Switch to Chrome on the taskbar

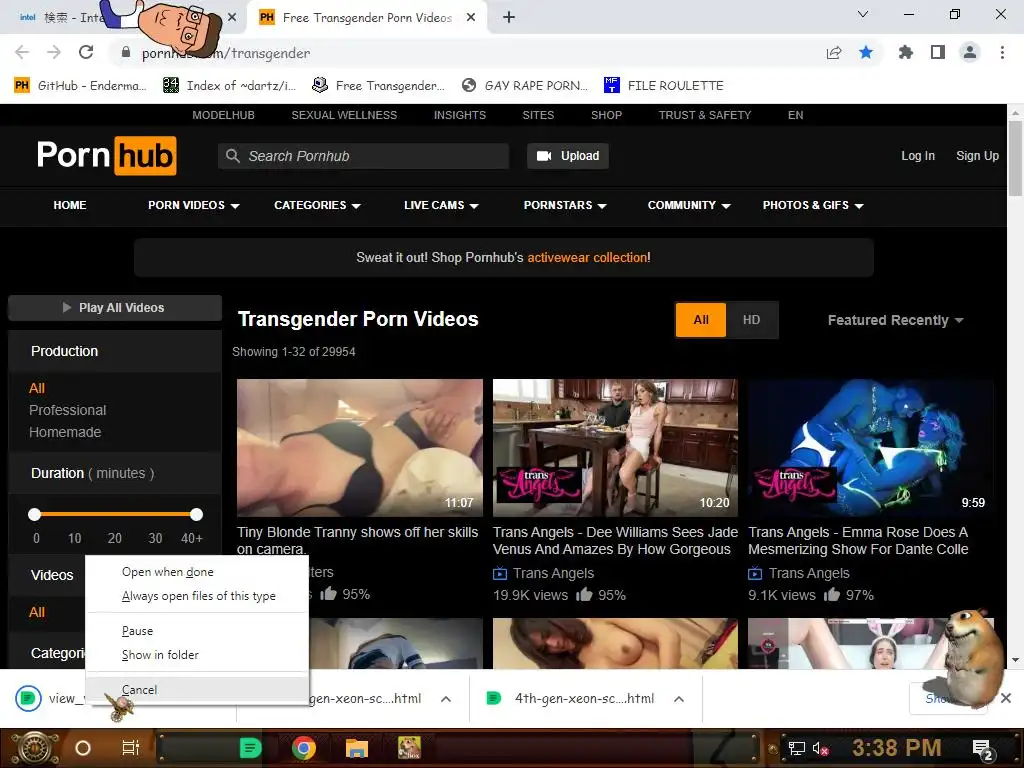[x=304, y=748]
